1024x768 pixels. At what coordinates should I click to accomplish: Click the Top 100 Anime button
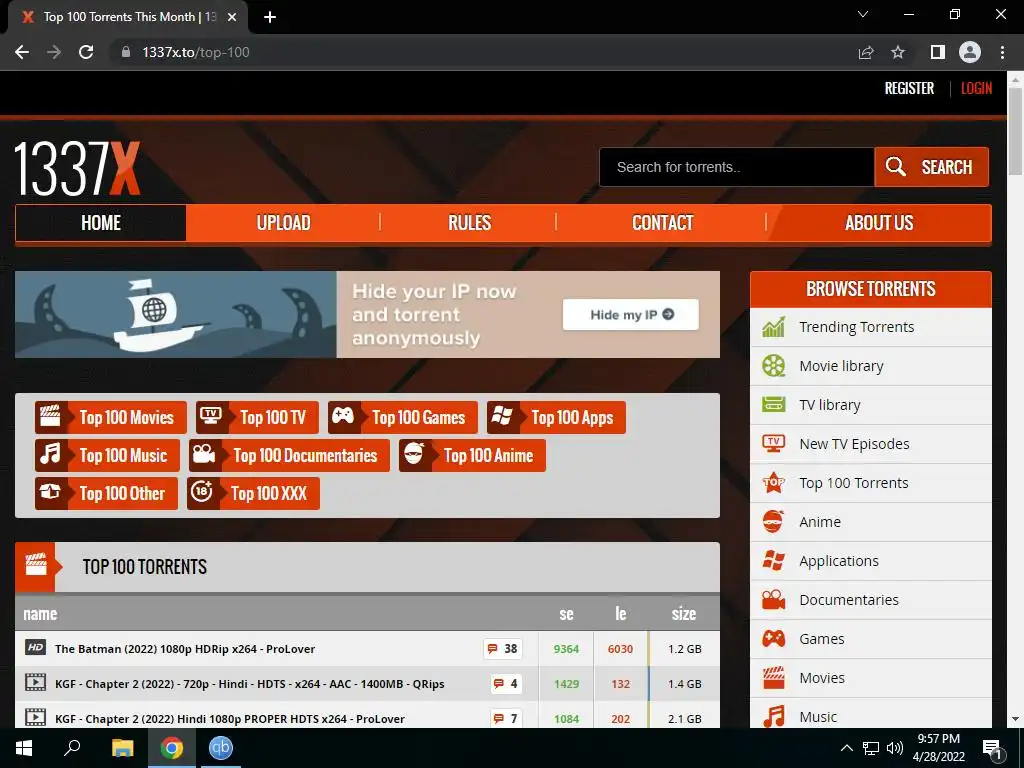[x=472, y=455]
